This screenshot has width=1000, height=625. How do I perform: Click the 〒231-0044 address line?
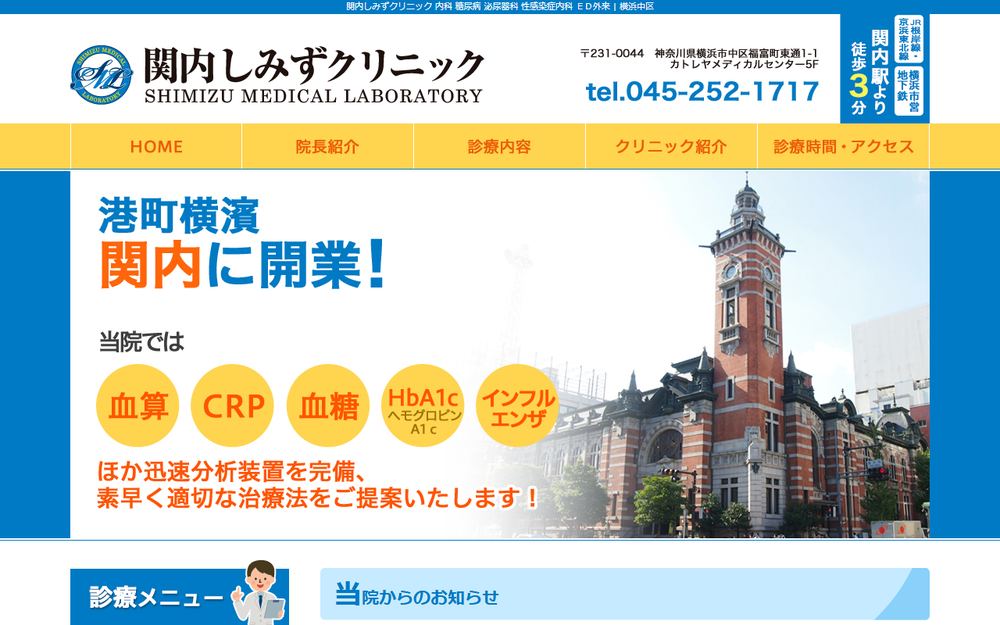699,54
